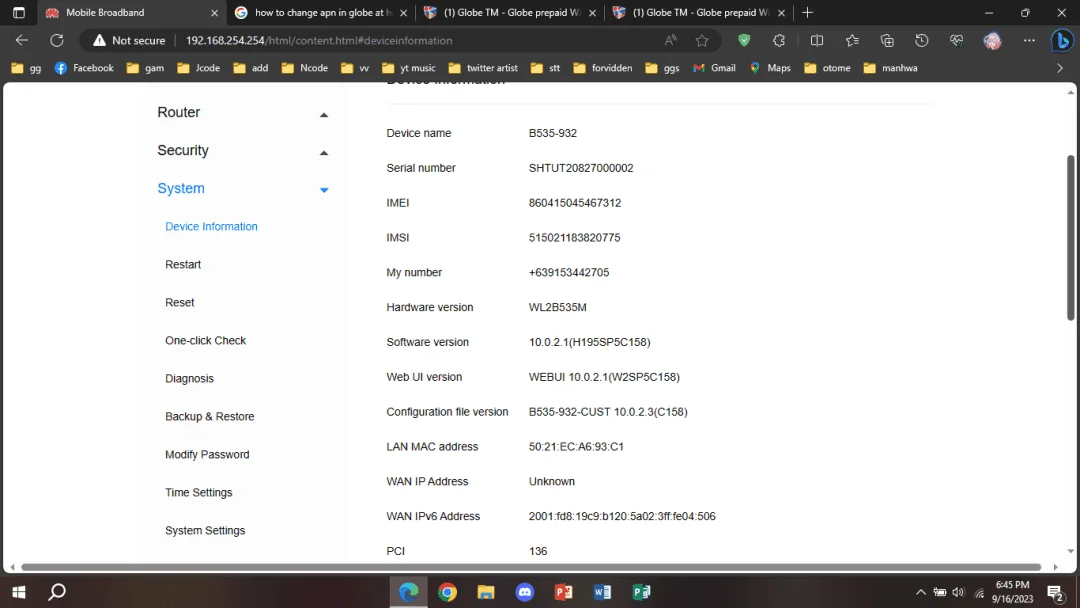This screenshot has width=1080, height=608.
Task: Open the Extensions puzzle icon
Action: (779, 41)
